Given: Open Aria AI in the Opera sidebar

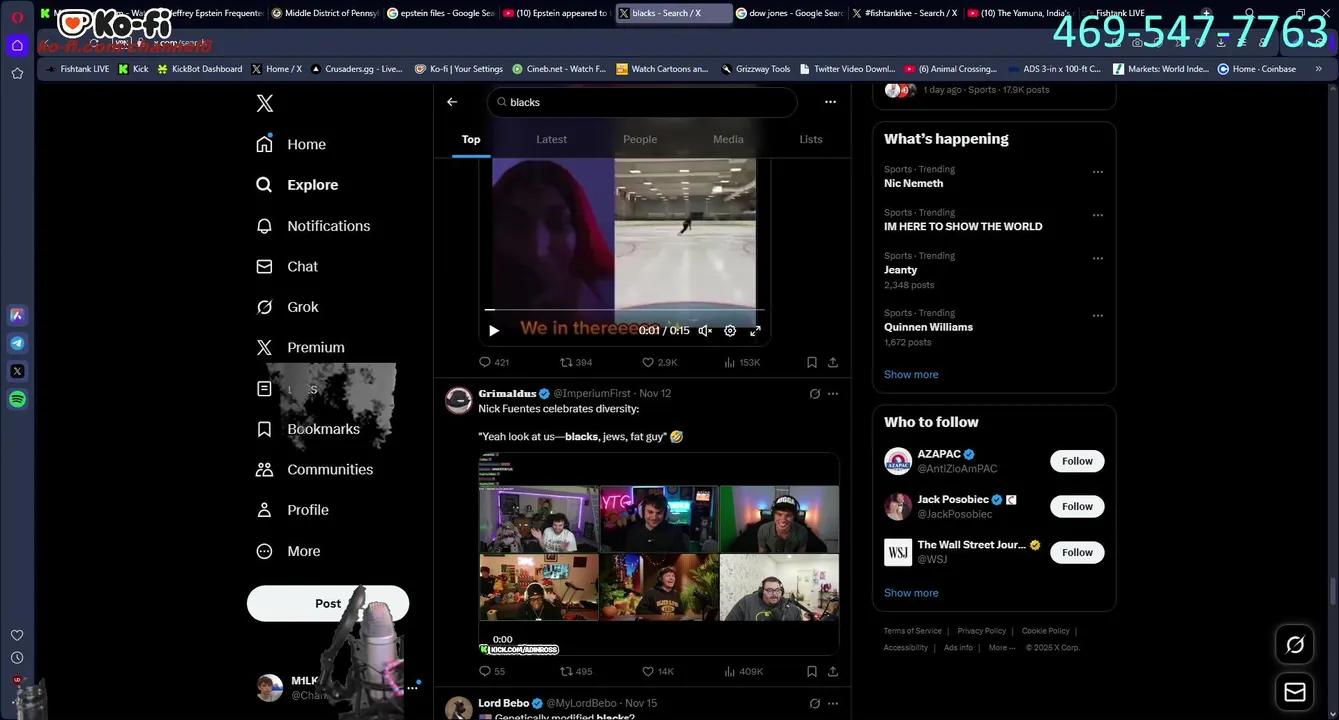Looking at the screenshot, I should [x=17, y=315].
